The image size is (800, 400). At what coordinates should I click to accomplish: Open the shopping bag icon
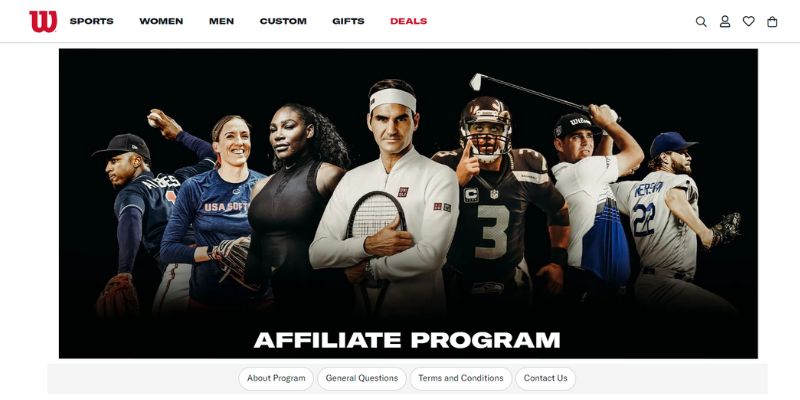pos(772,21)
